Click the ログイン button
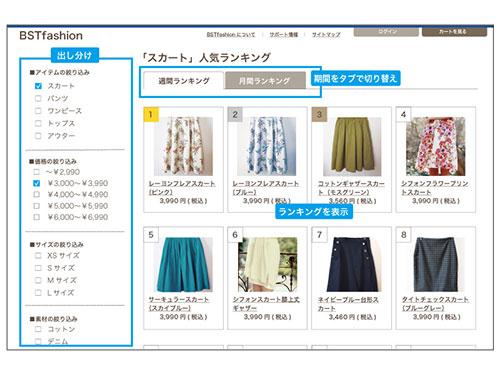 point(386,32)
